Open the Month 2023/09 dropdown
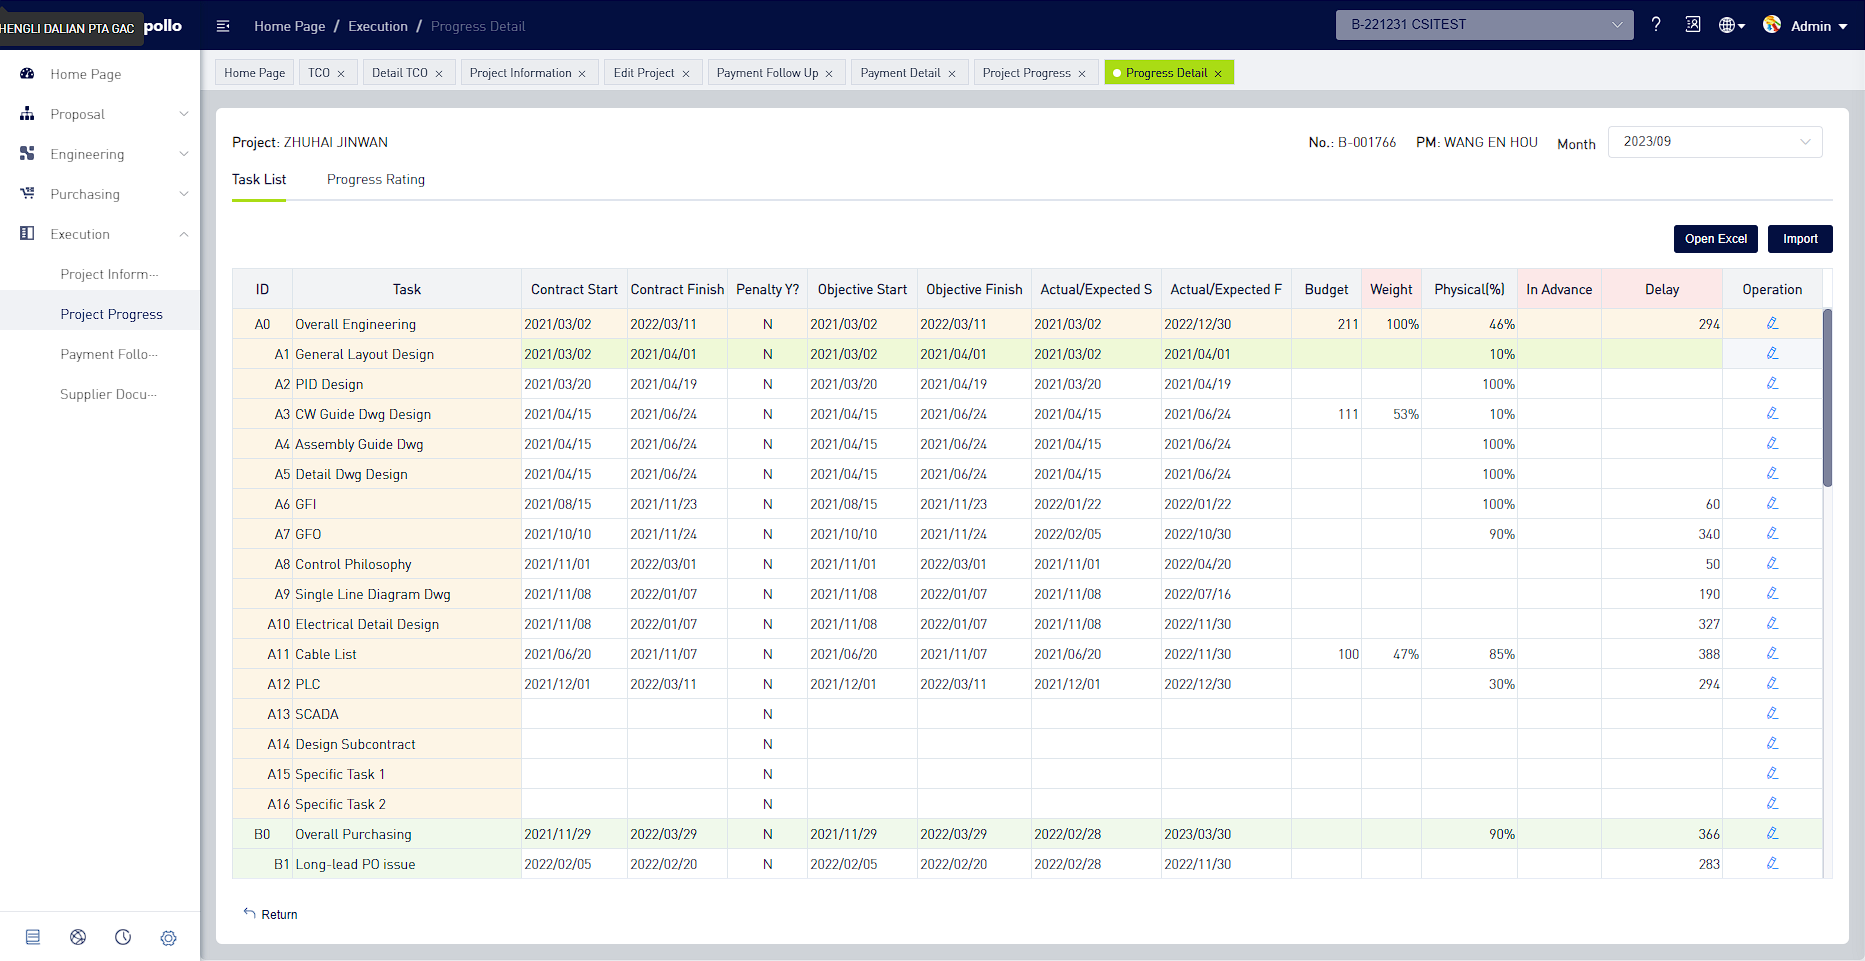Screen dimensions: 1865x961 click(x=1715, y=142)
